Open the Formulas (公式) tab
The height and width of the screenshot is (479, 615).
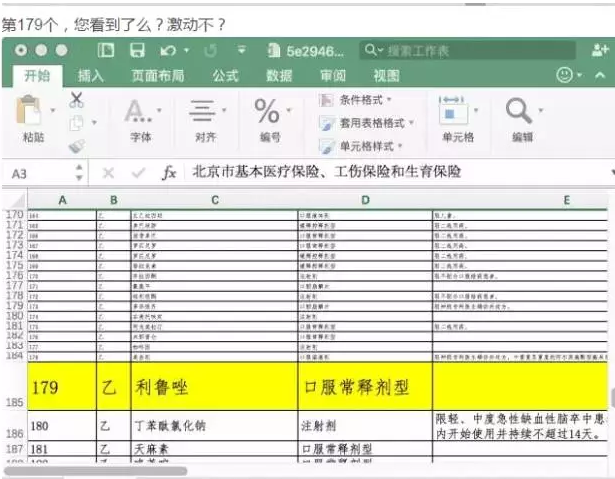[225, 76]
